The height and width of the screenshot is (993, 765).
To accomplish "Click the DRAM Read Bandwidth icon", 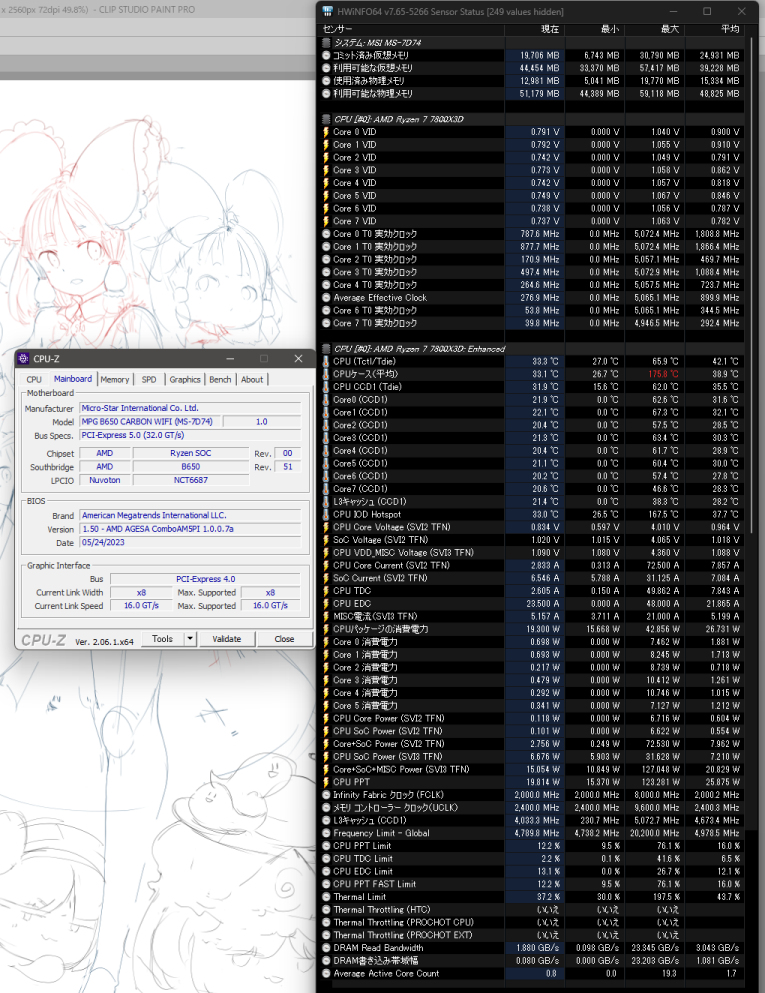I will [326, 948].
